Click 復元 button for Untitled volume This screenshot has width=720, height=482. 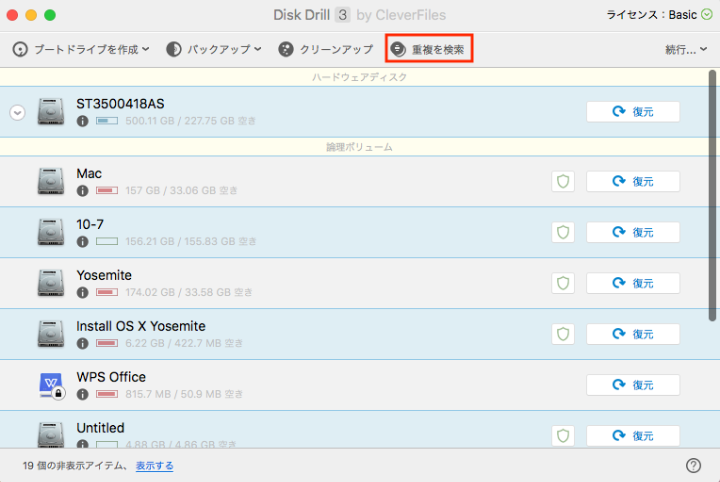pos(633,436)
